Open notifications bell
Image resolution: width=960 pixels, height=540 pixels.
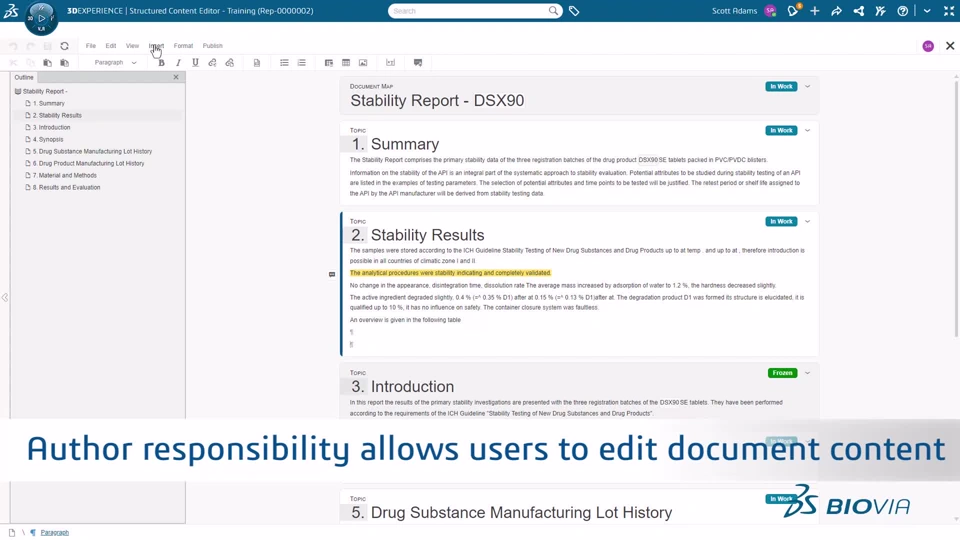point(793,11)
